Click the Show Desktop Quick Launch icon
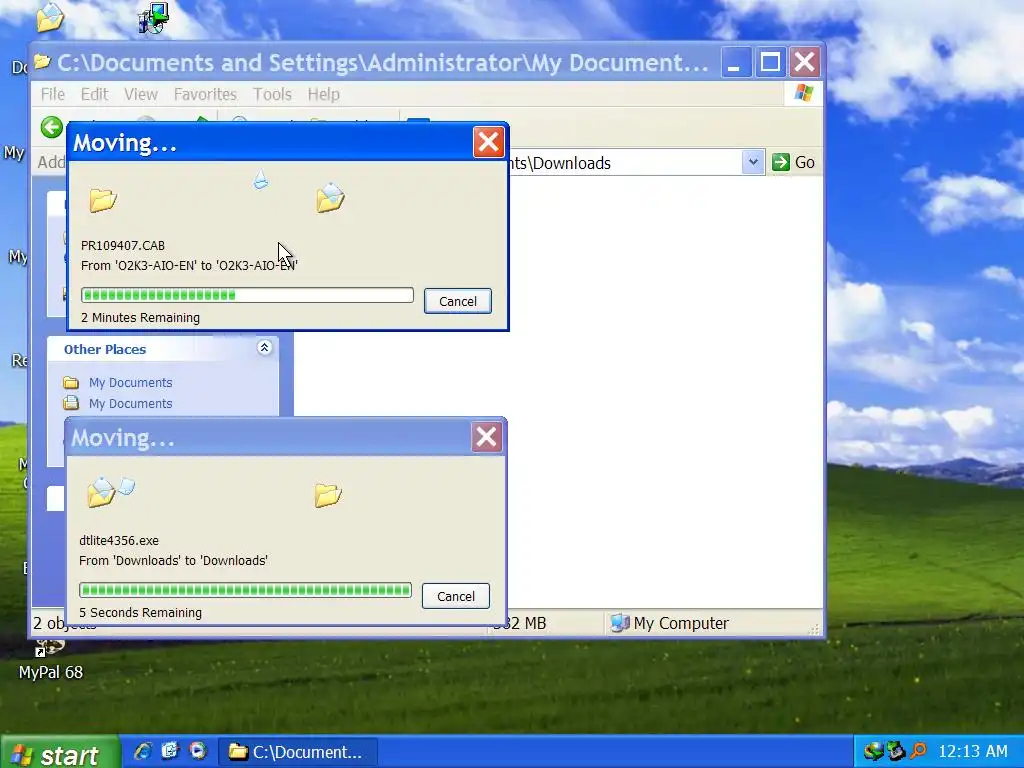This screenshot has width=1024, height=768. [x=170, y=752]
